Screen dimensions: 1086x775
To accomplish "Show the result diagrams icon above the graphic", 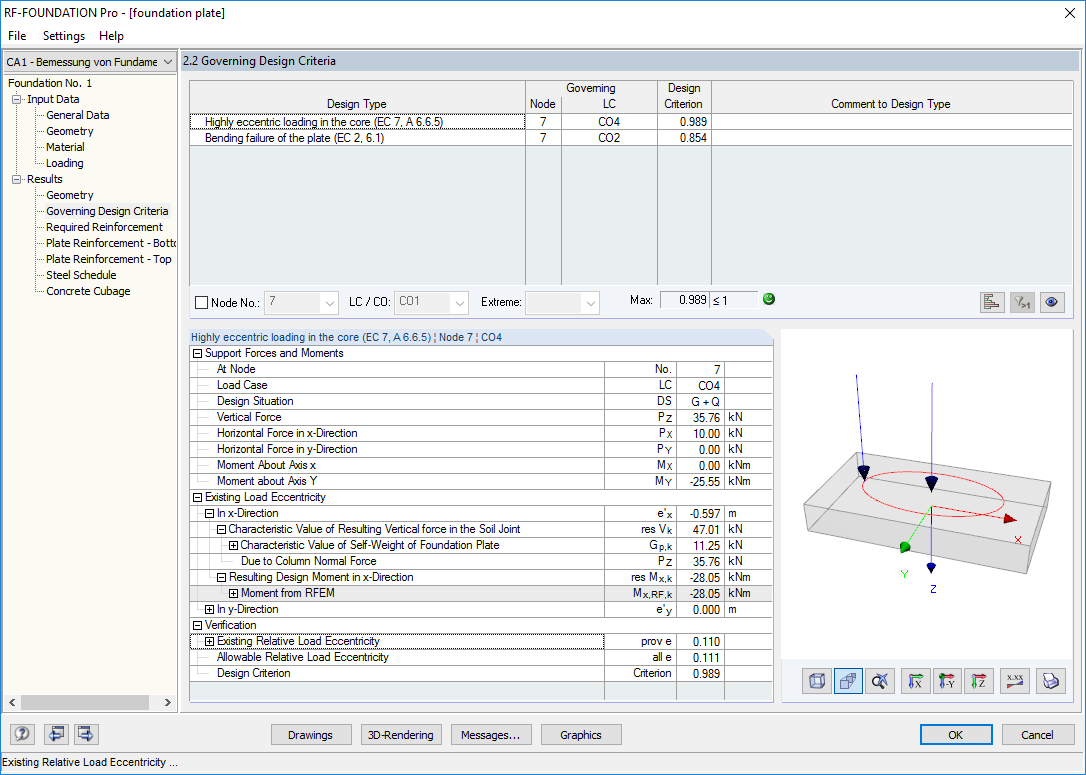I will [x=992, y=301].
